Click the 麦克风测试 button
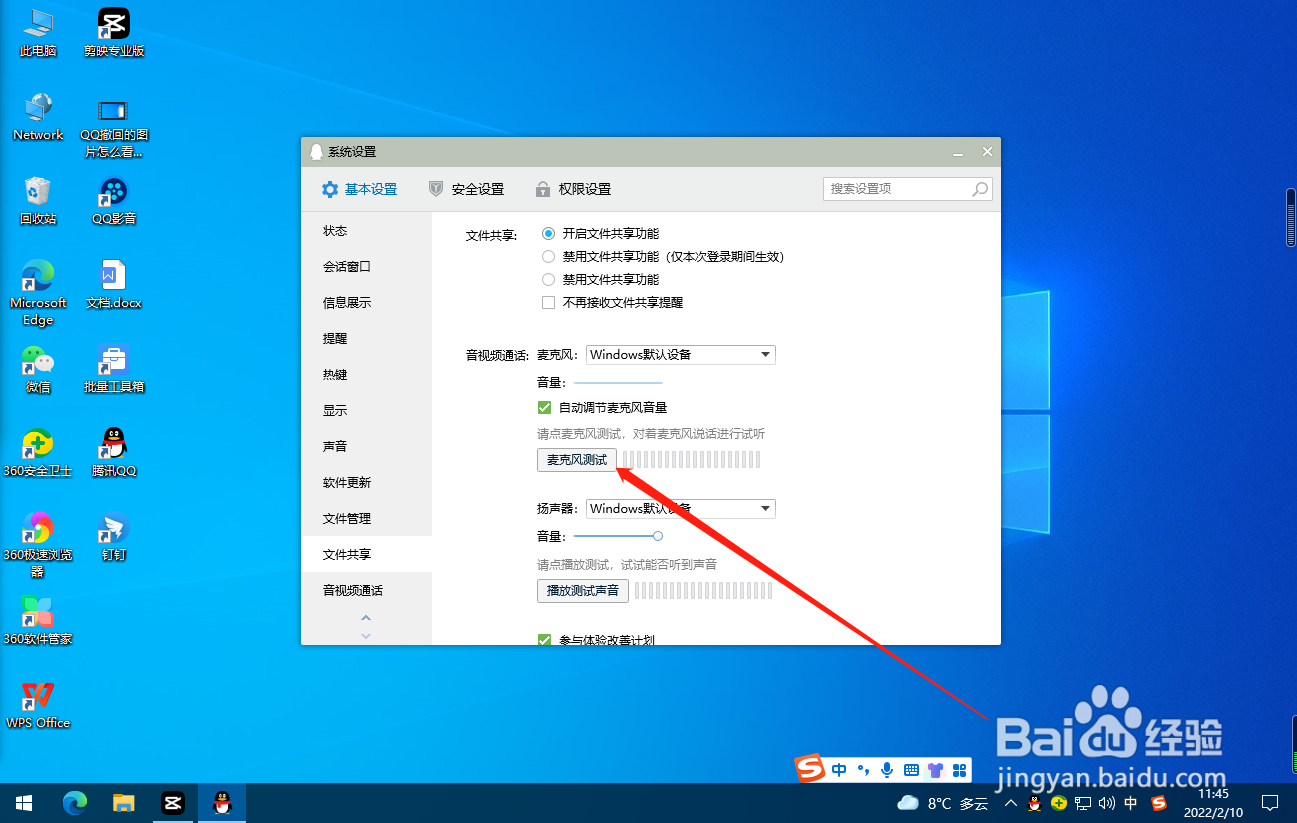The height and width of the screenshot is (823, 1297). coord(577,459)
